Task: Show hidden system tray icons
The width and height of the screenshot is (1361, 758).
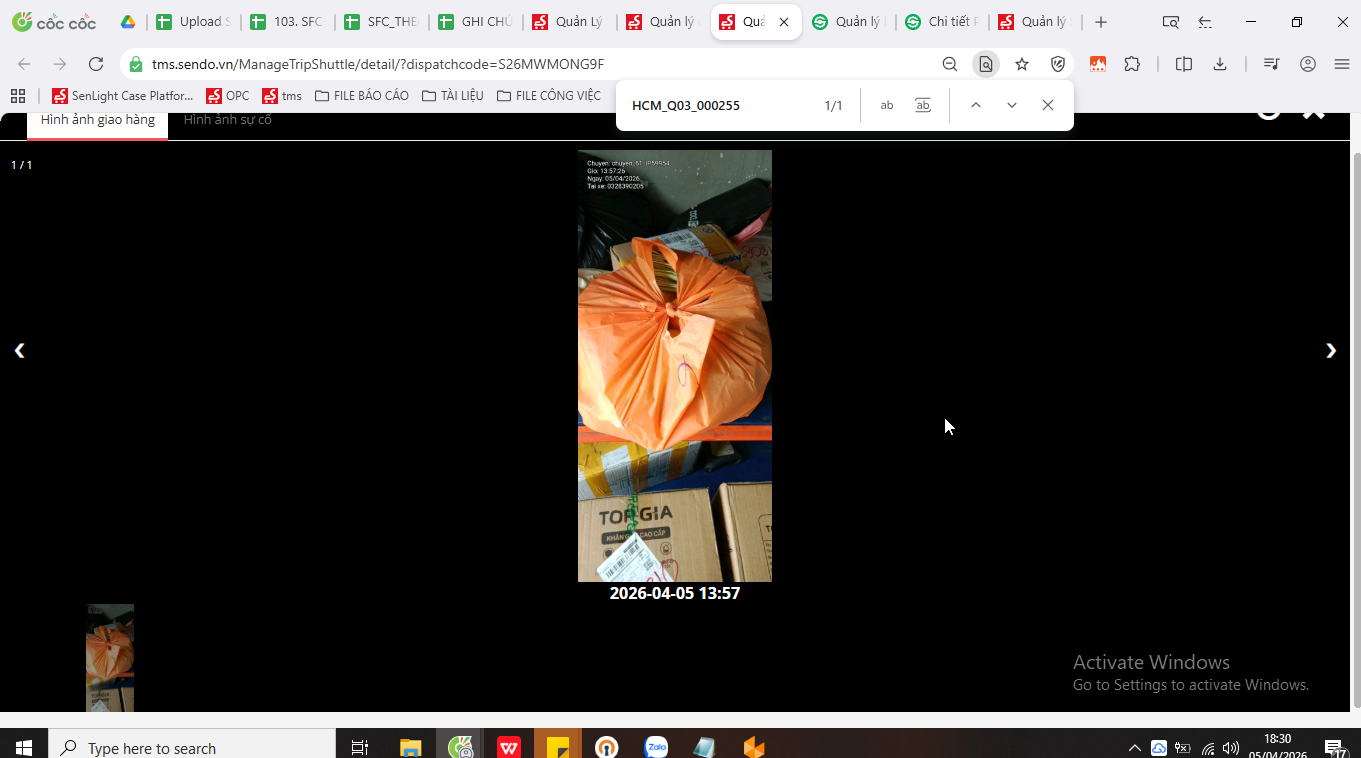Action: click(1135, 747)
